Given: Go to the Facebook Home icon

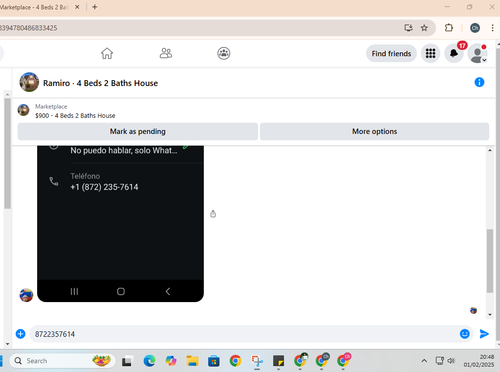Looking at the screenshot, I should (107, 53).
